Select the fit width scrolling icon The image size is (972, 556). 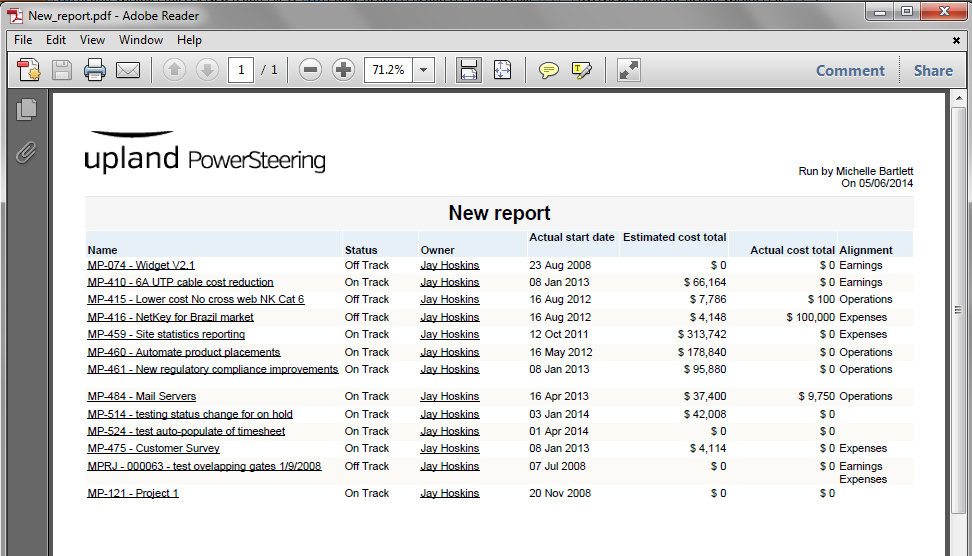point(469,69)
